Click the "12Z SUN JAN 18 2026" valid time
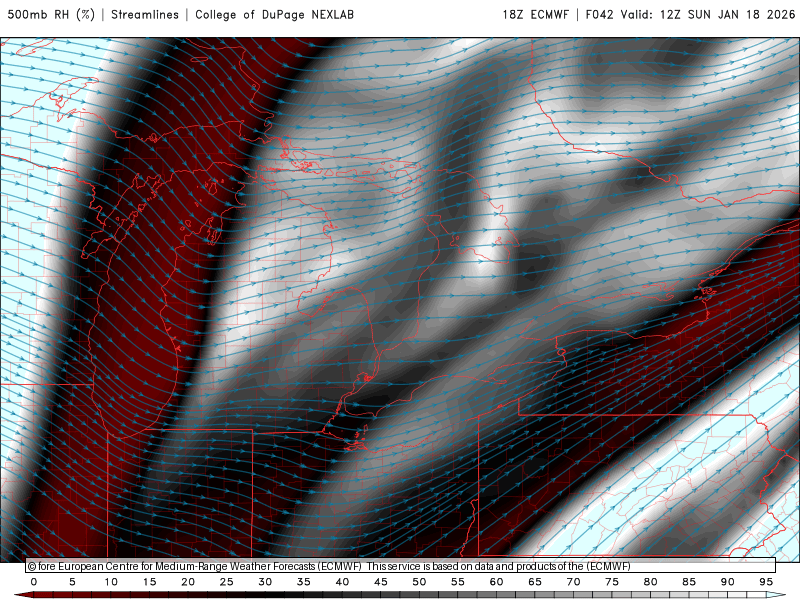800x600 pixels. [728, 14]
